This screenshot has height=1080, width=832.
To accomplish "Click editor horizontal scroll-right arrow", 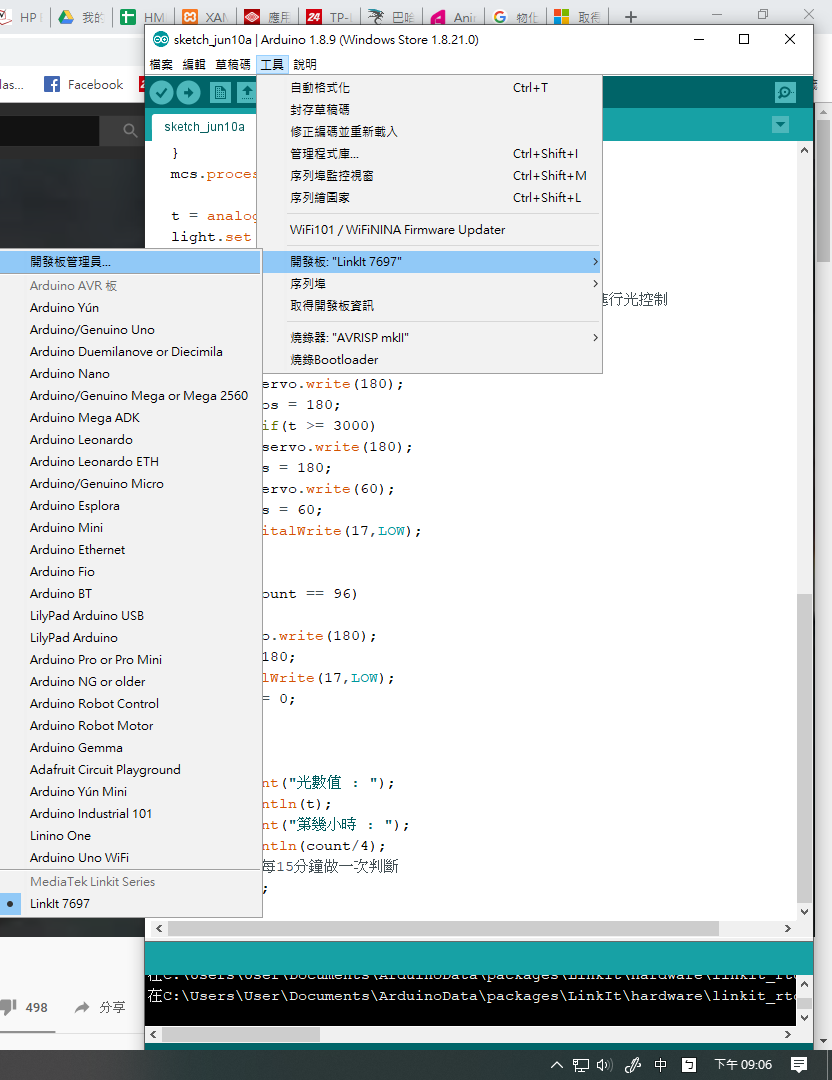I will 788,928.
